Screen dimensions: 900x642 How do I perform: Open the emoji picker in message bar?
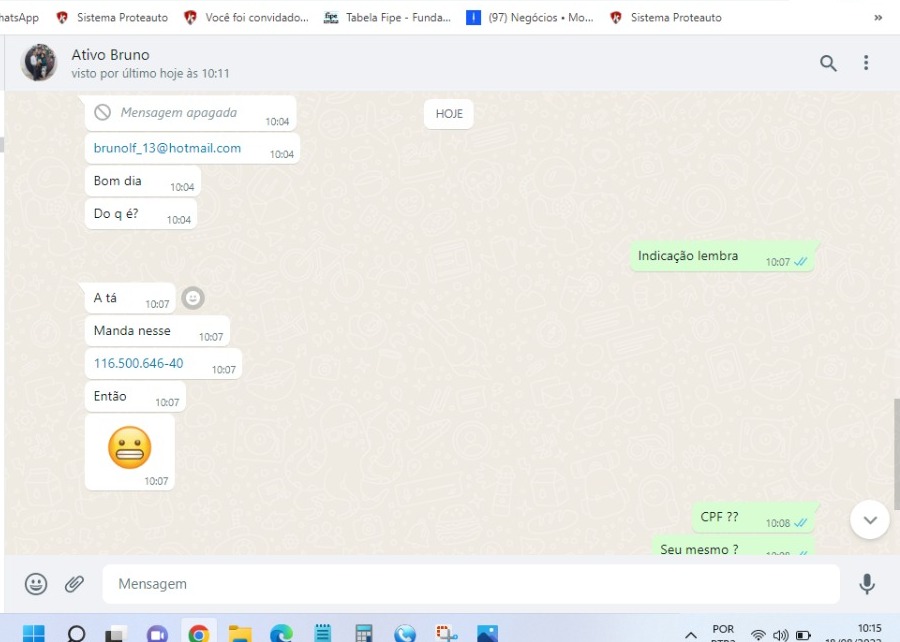36,584
